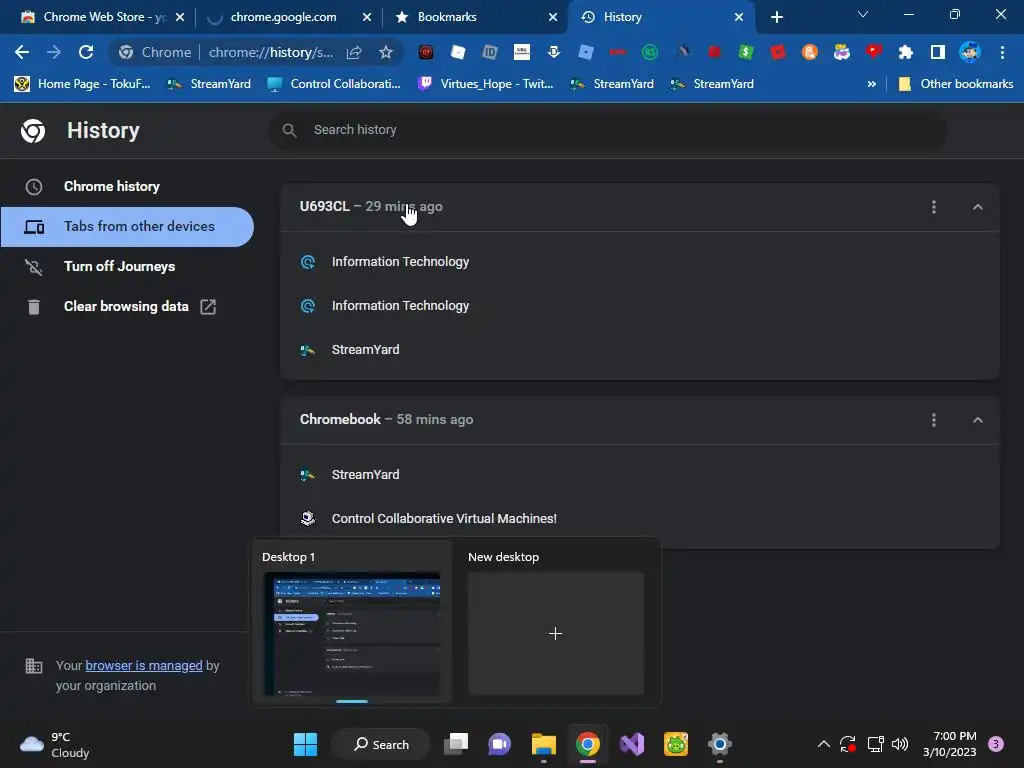
Task: Go back to the previous page
Action: [x=22, y=52]
